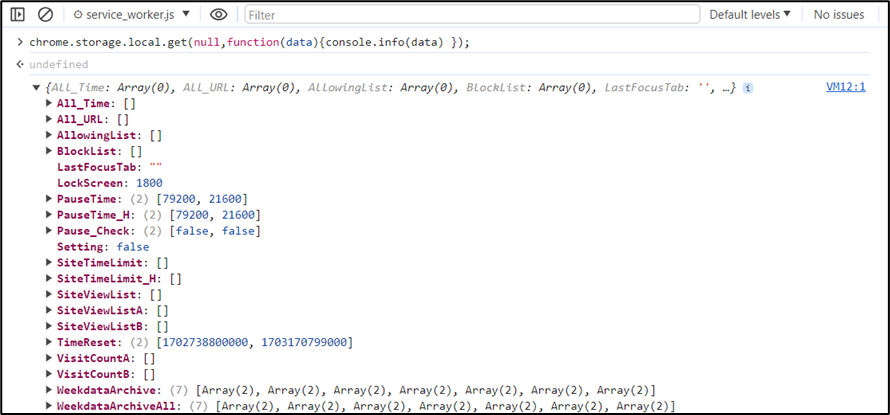
Task: Expand the SiteViewList array
Action: [49, 294]
